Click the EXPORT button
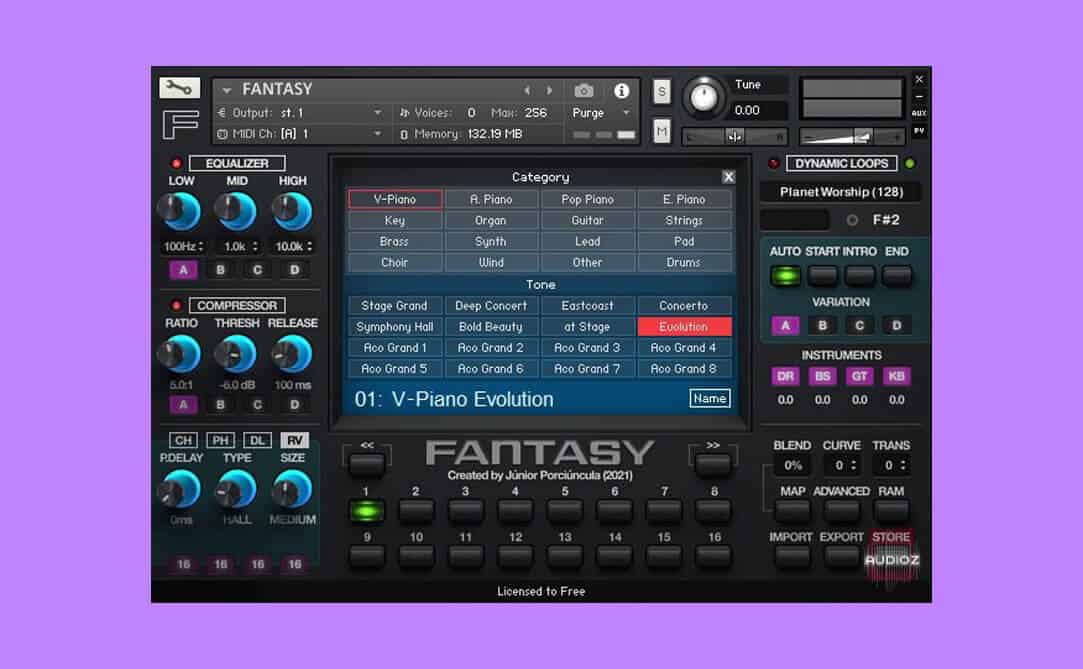 click(x=841, y=555)
